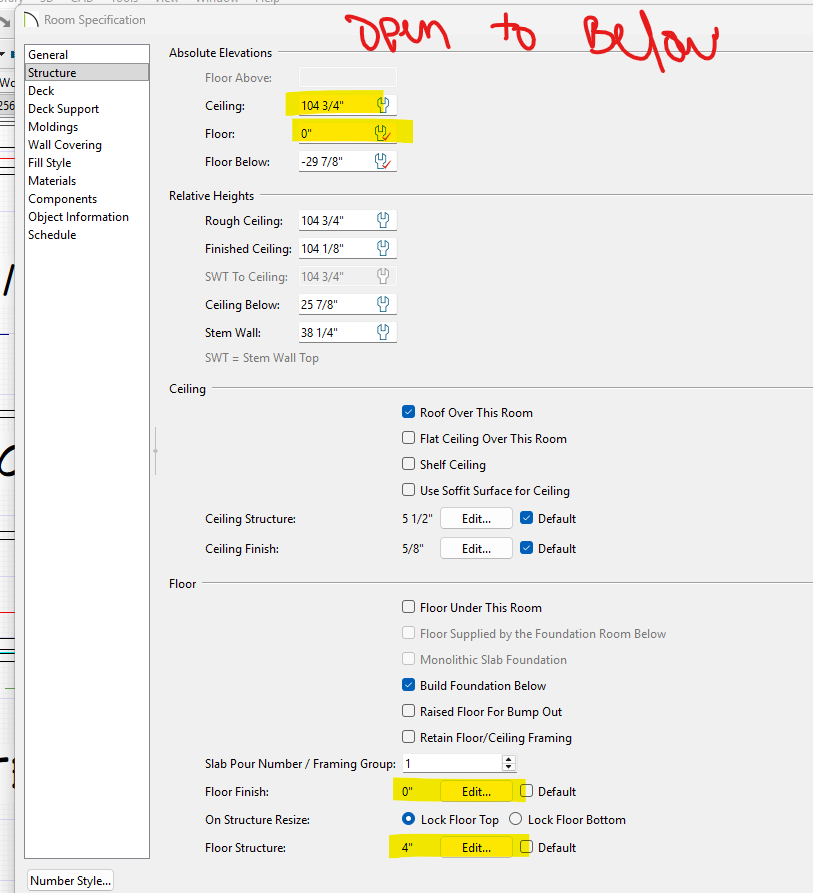Click wrench icon next to Stem Wall
Image resolution: width=813 pixels, height=893 pixels.
pyautogui.click(x=382, y=332)
